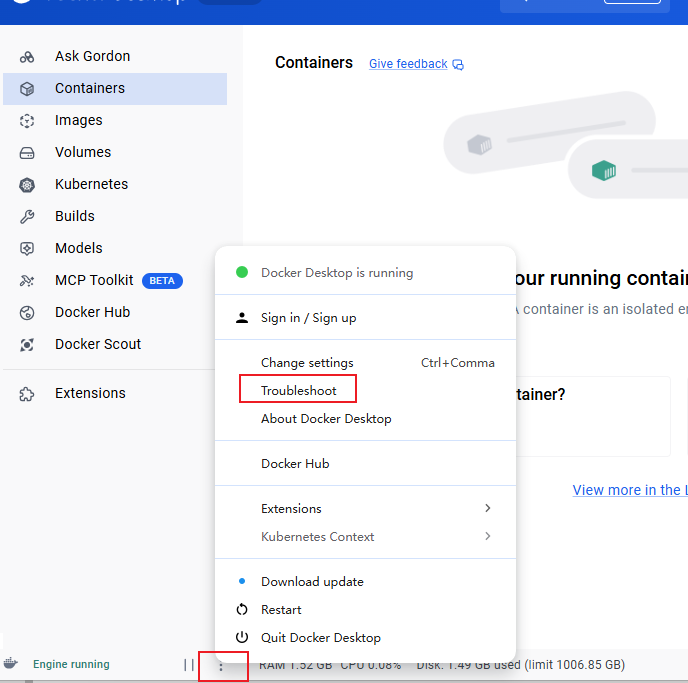Expand Extensions submenu chevron
The height and width of the screenshot is (683, 688).
(x=487, y=508)
